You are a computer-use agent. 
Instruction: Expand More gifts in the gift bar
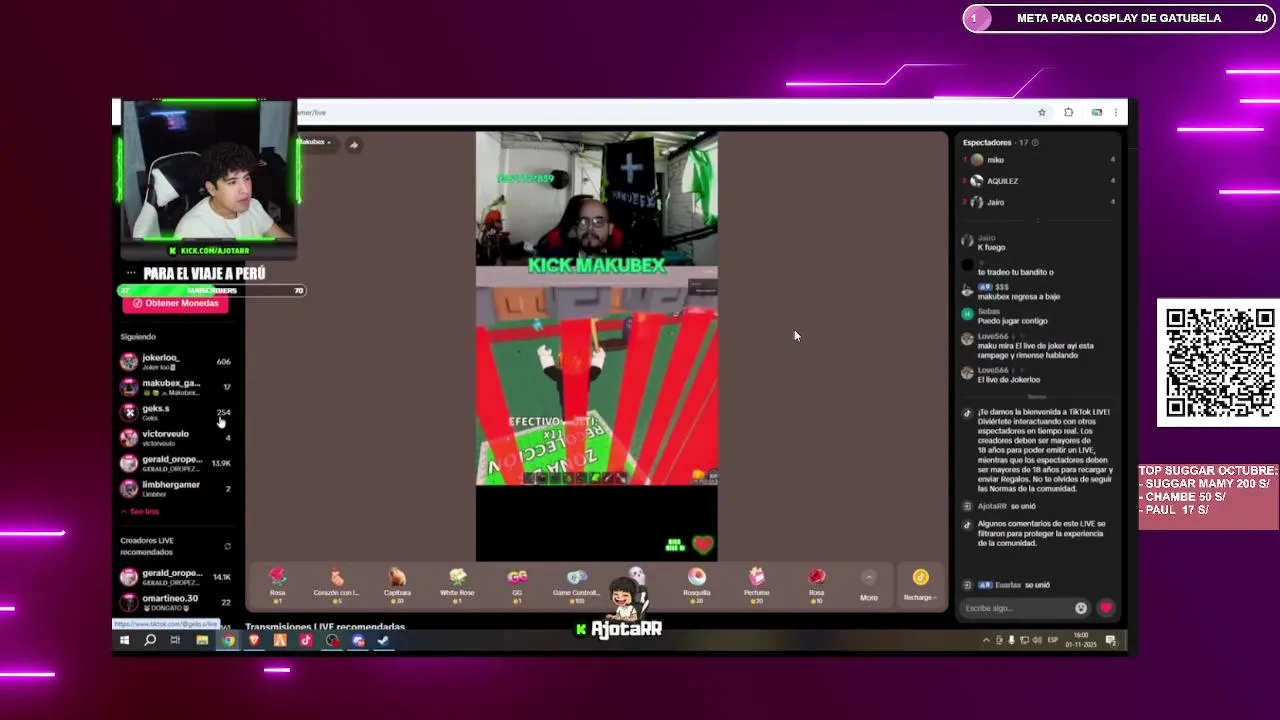pos(869,586)
